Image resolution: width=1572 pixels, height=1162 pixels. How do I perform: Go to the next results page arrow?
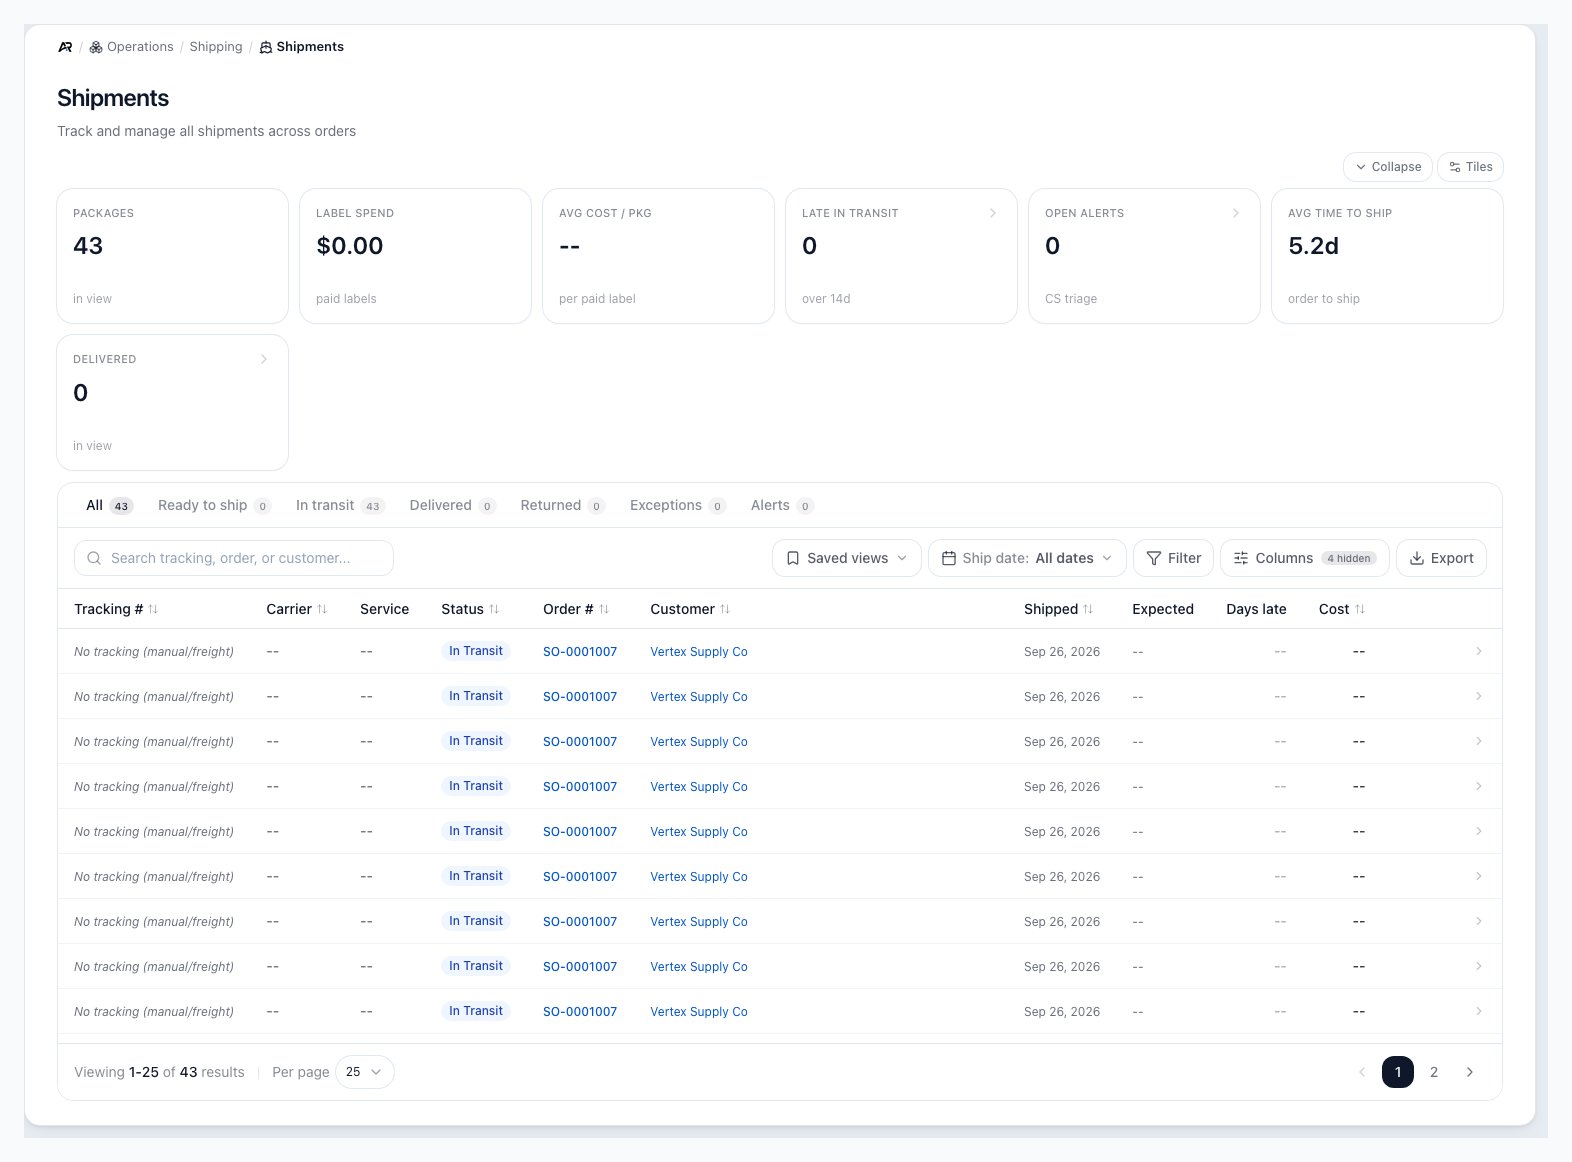coord(1470,1072)
